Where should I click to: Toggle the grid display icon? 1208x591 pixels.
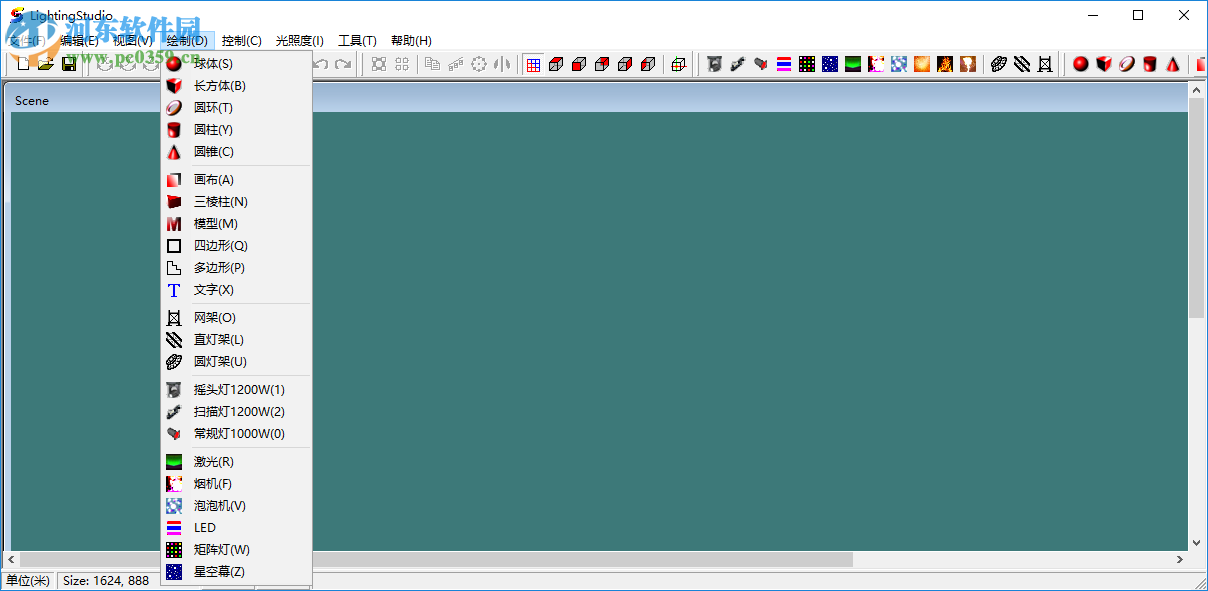(x=532, y=63)
